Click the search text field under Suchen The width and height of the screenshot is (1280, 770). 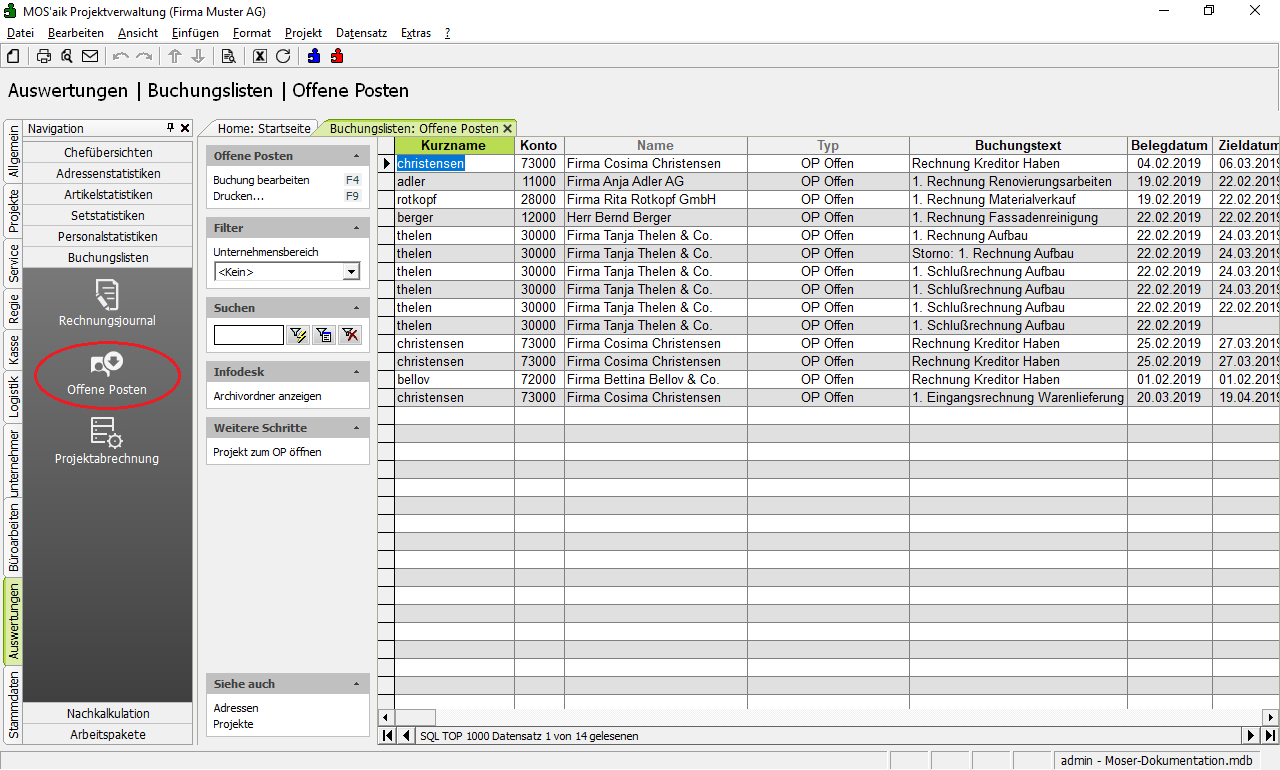(248, 335)
